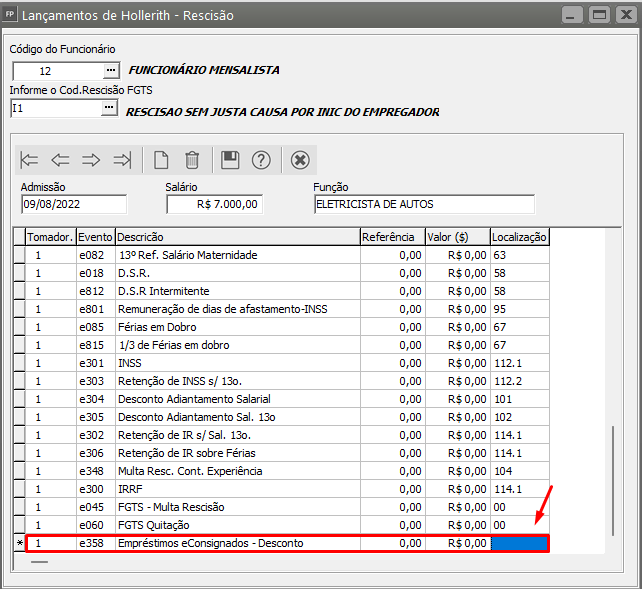Screen dimensions: 642x589
Task: Save using the floppy disk icon
Action: [230, 160]
